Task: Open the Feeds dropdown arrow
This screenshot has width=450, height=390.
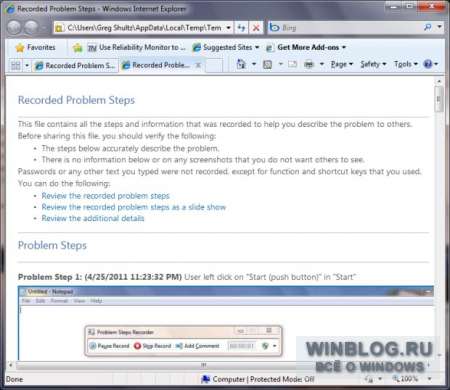Action: tap(281, 64)
